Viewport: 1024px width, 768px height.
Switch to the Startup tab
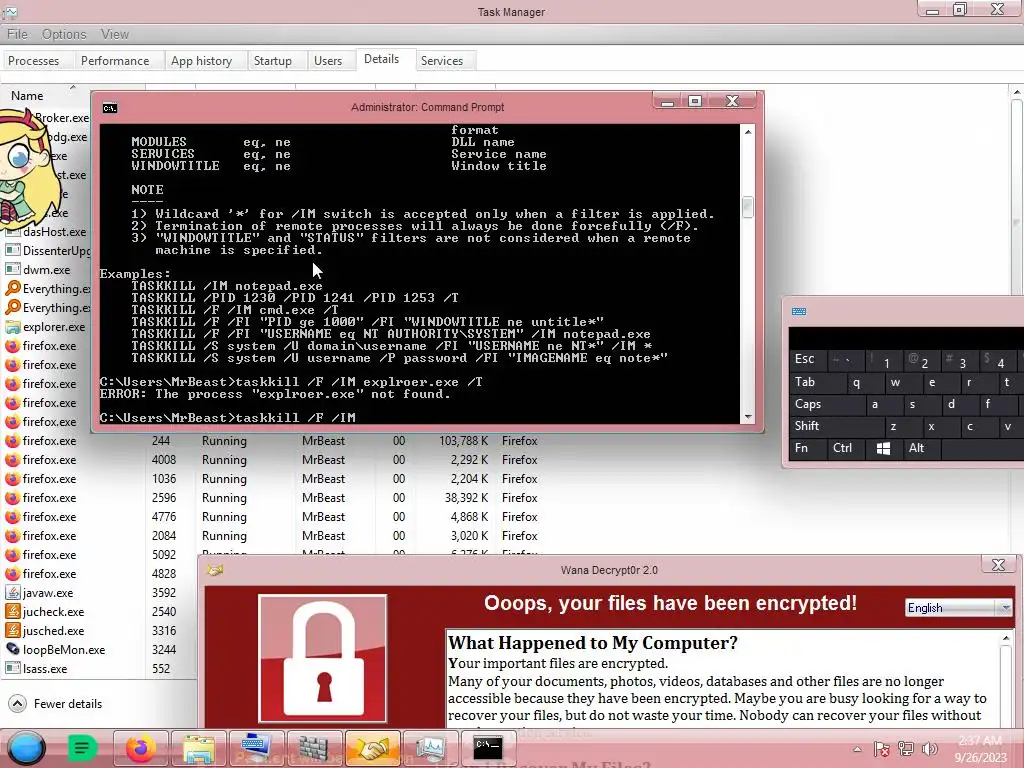click(272, 61)
